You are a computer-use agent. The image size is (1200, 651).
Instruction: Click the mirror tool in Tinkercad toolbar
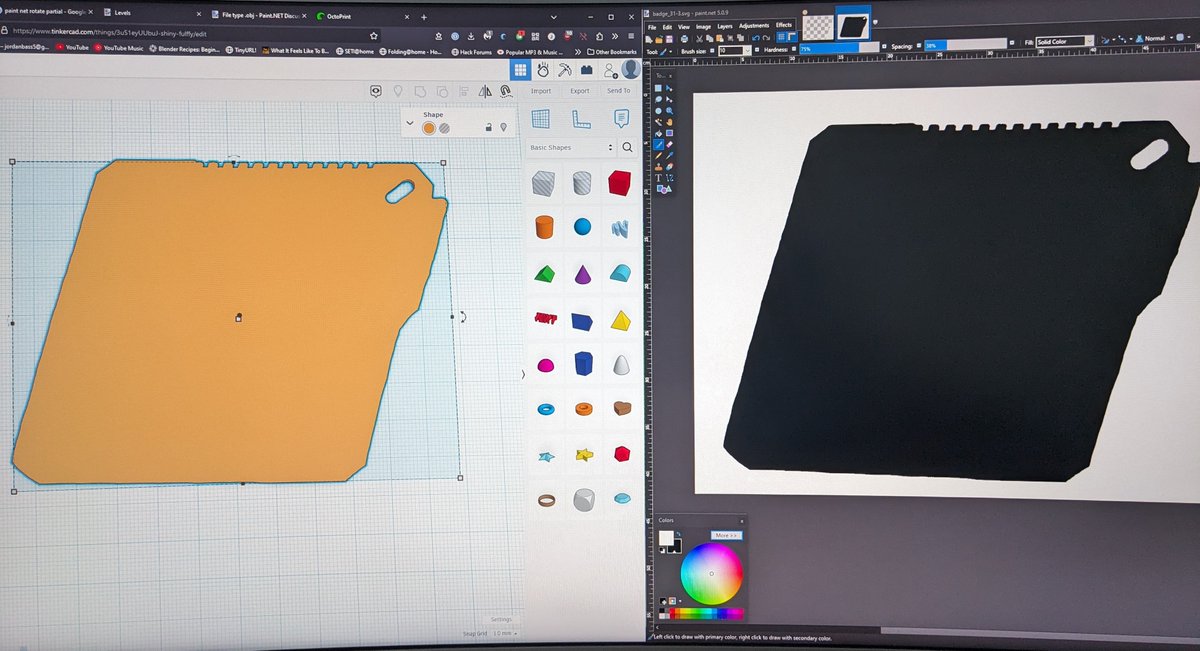pyautogui.click(x=486, y=91)
